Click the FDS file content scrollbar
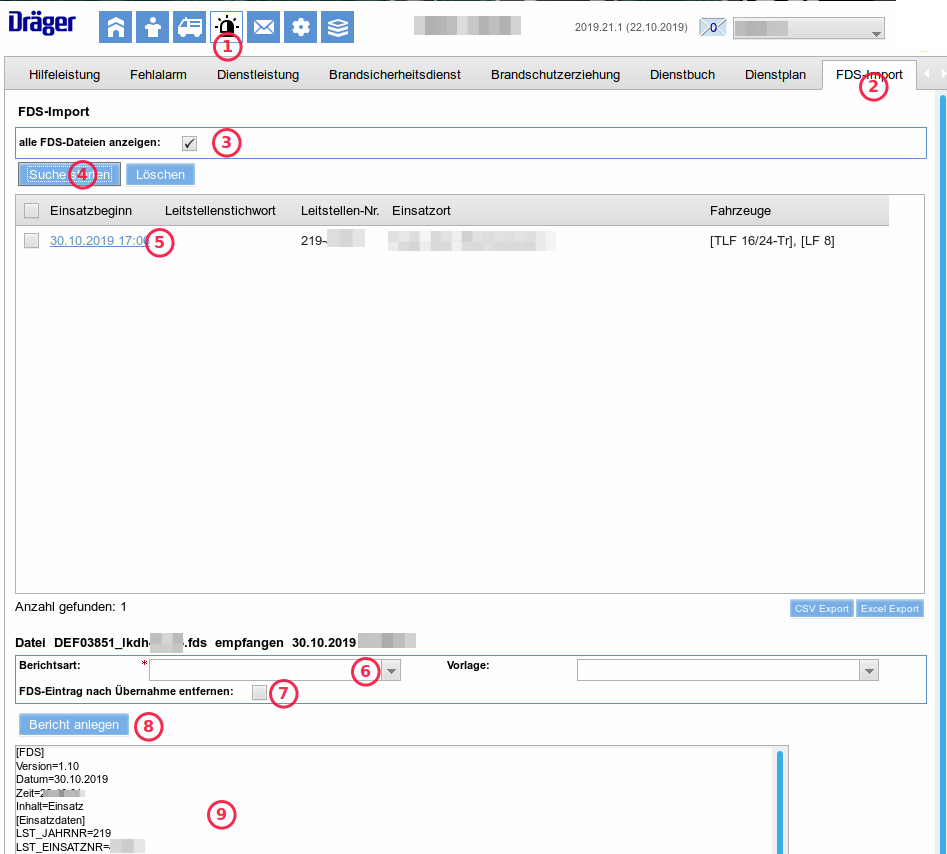Screen dimensions: 947x854 (780, 800)
